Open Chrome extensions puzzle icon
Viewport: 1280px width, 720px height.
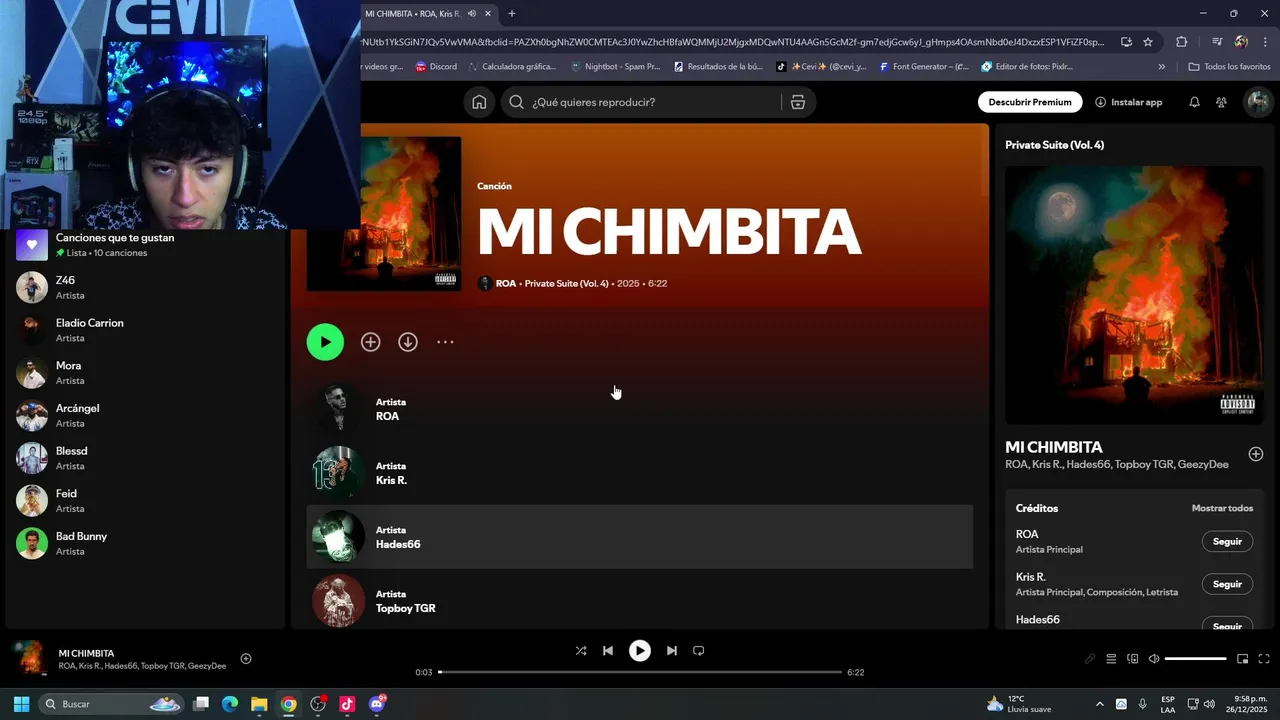pos(1182,42)
